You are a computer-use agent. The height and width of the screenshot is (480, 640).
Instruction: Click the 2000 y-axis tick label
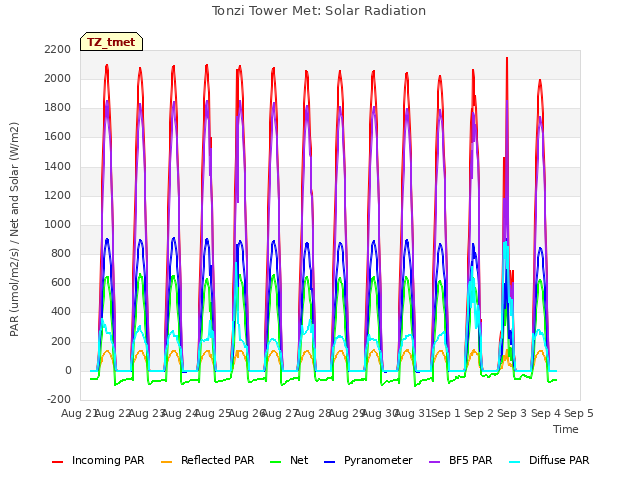pyautogui.click(x=58, y=78)
